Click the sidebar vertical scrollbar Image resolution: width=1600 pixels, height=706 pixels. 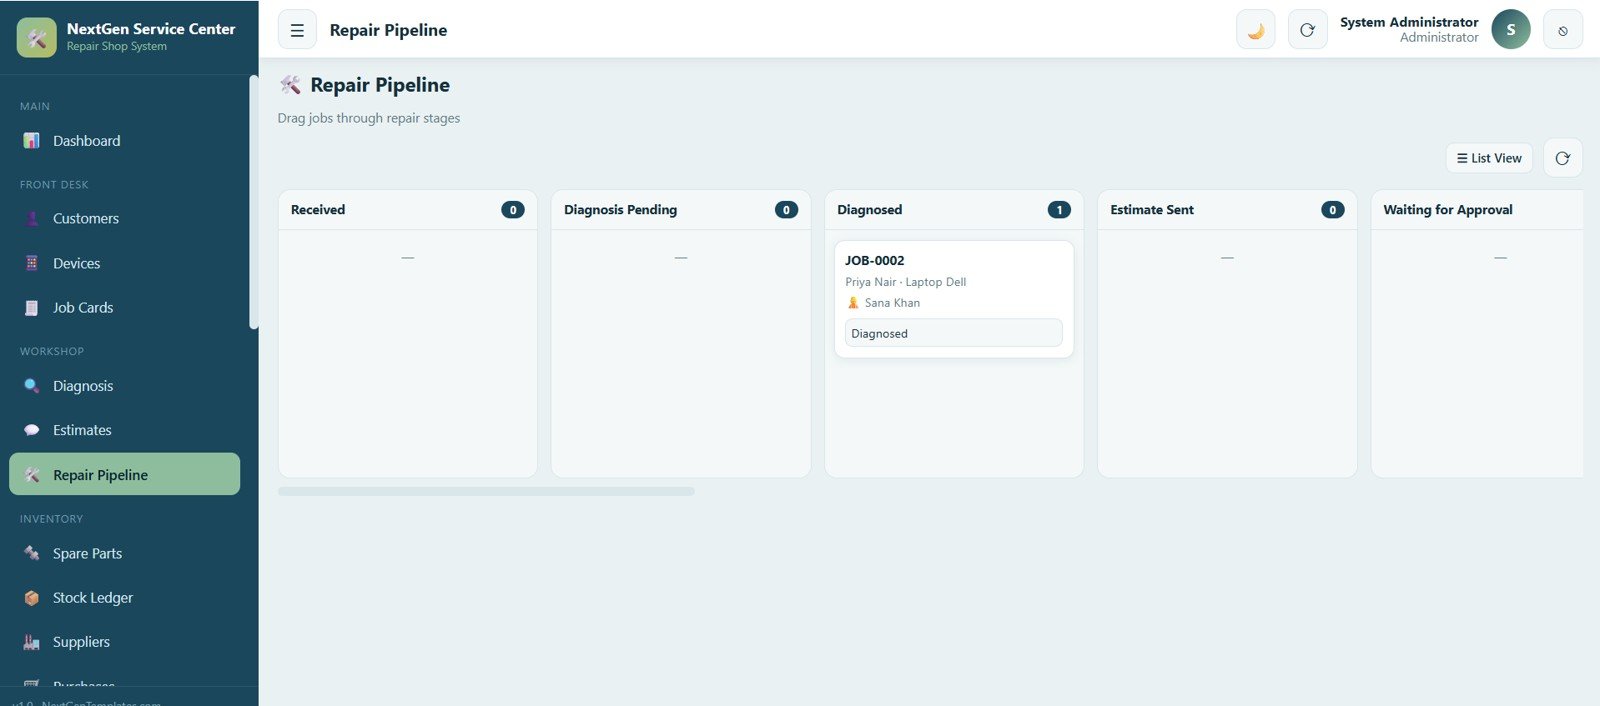(x=254, y=202)
